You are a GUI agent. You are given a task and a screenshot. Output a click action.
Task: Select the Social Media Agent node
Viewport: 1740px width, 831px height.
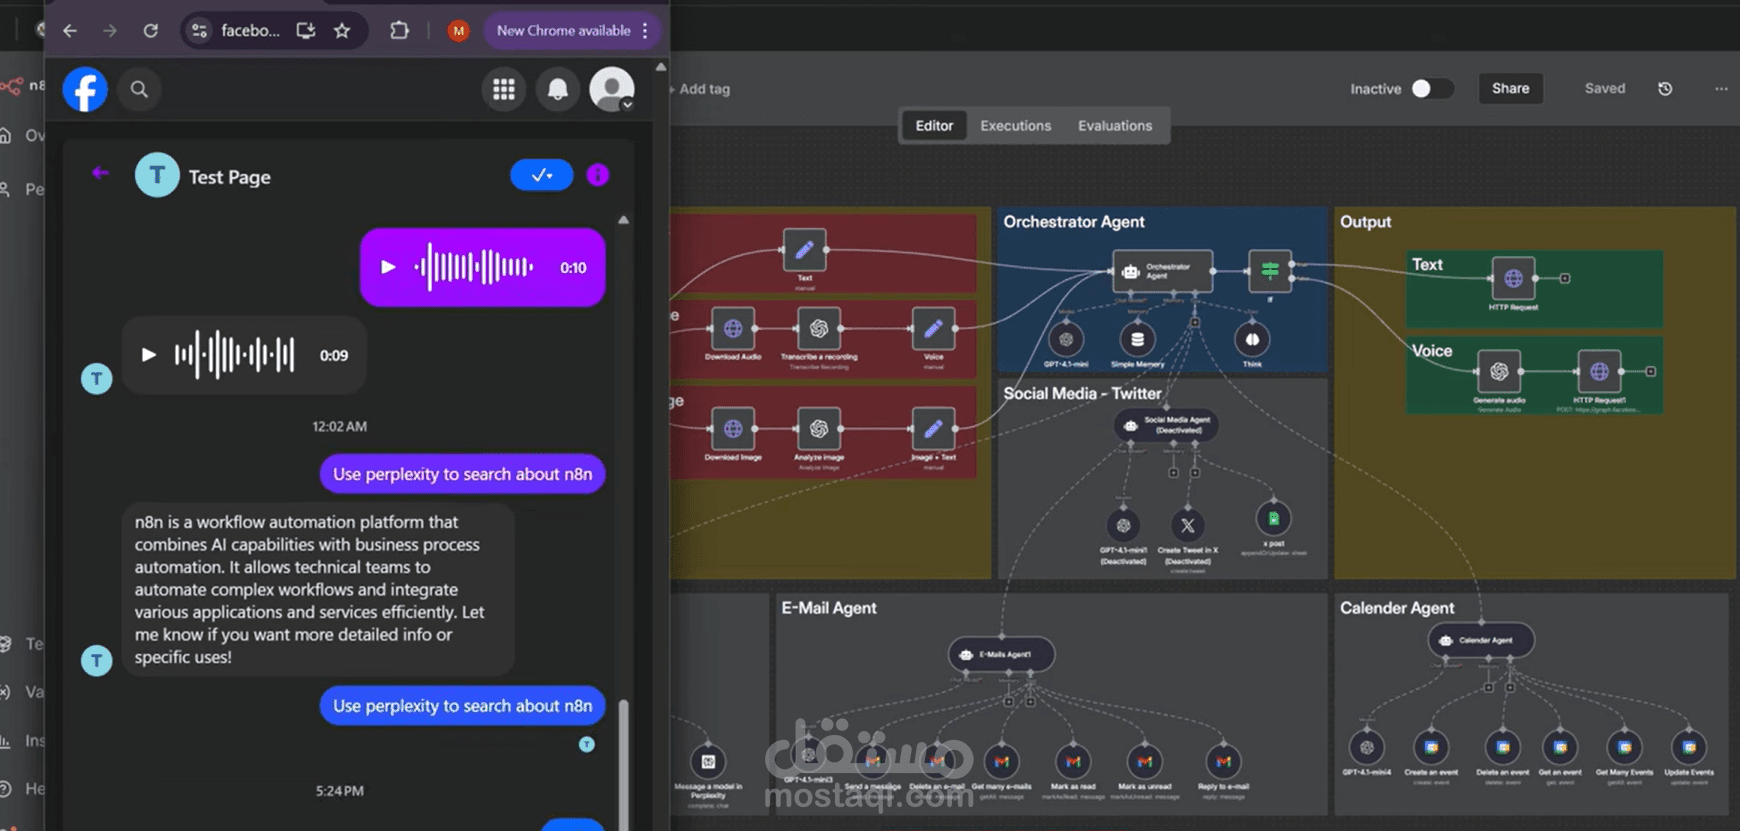[x=1166, y=426]
